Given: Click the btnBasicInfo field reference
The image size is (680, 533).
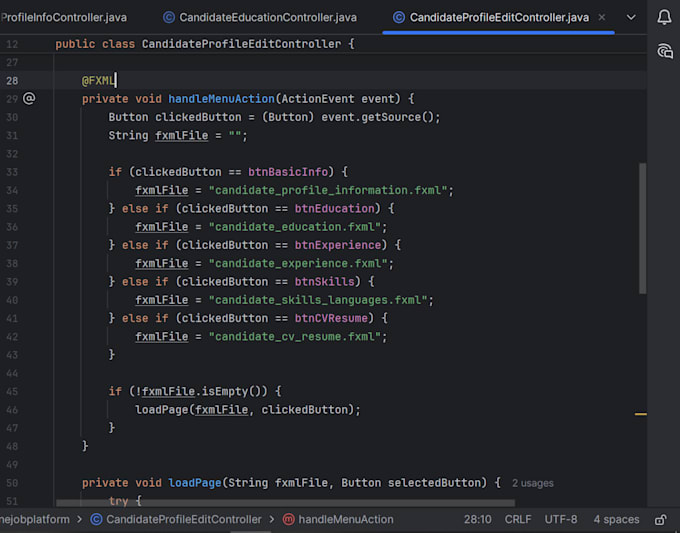Looking at the screenshot, I should pyautogui.click(x=288, y=172).
